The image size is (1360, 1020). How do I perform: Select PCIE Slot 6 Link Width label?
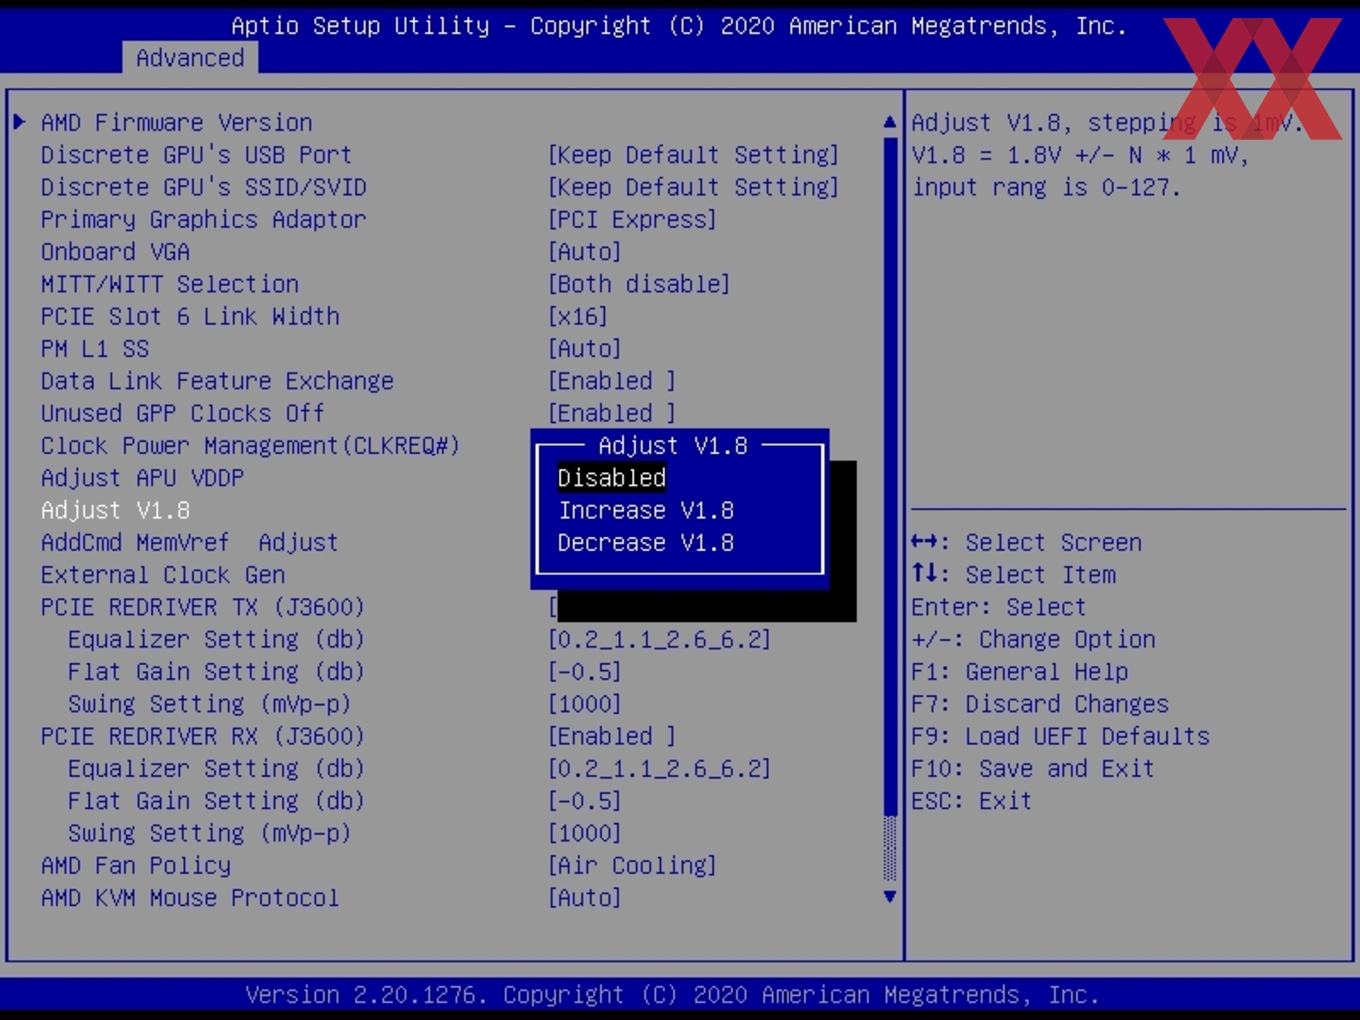(x=190, y=317)
